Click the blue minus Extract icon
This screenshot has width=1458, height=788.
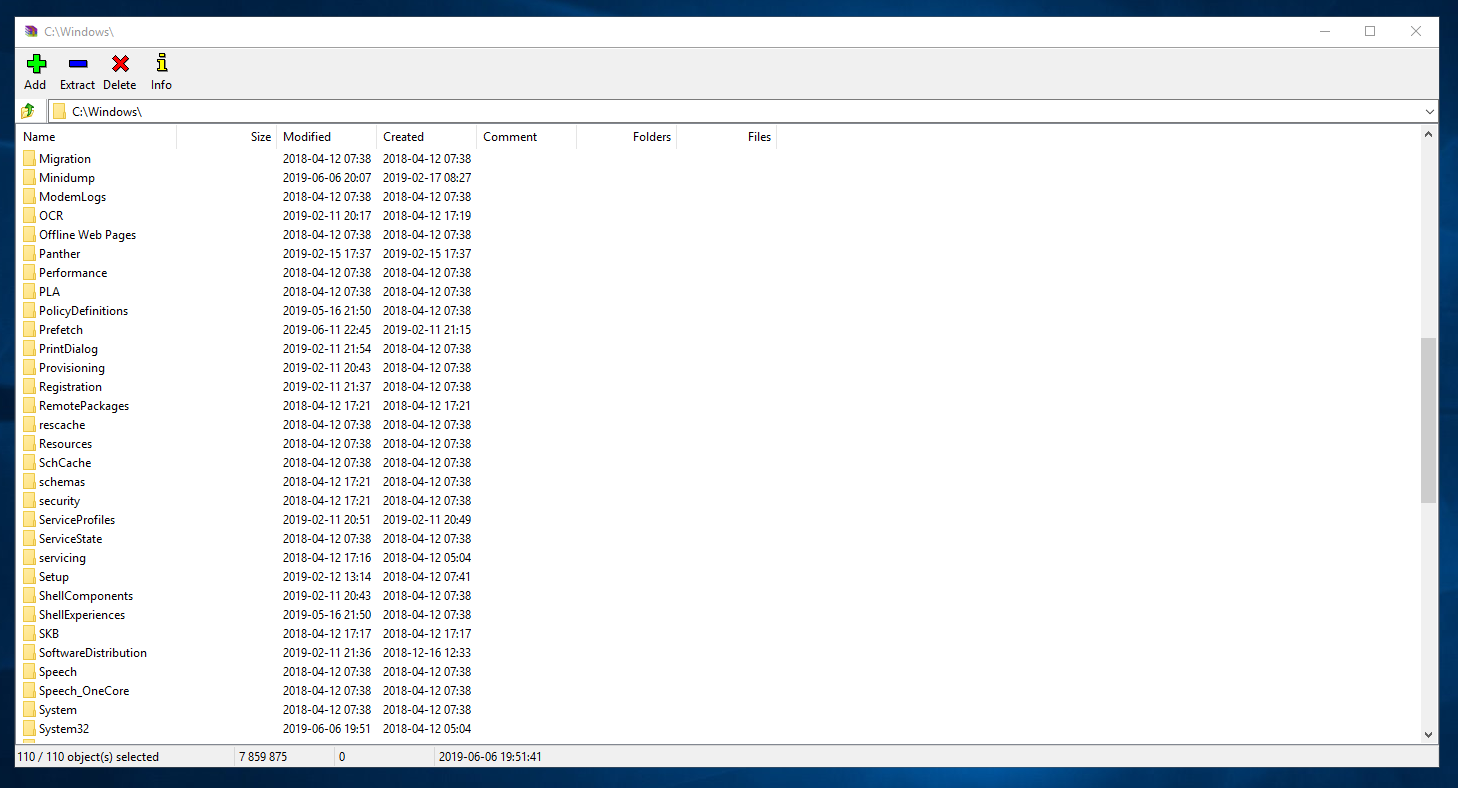click(77, 64)
